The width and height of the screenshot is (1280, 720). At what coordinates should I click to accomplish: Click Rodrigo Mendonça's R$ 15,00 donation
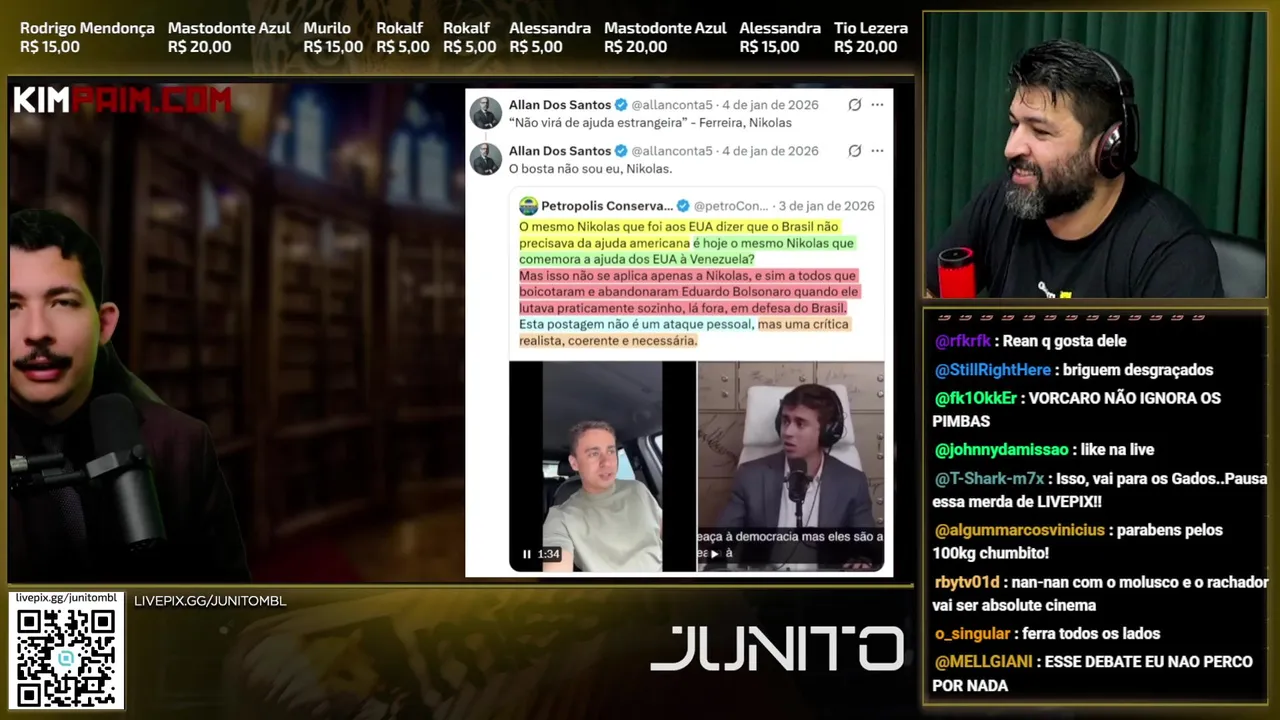87,37
